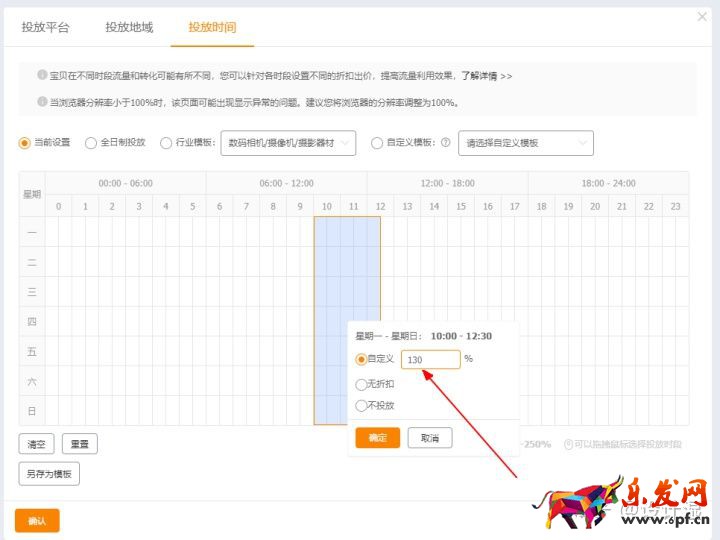Click the custom discount field showing 130
This screenshot has height=540, width=720.
coord(430,359)
